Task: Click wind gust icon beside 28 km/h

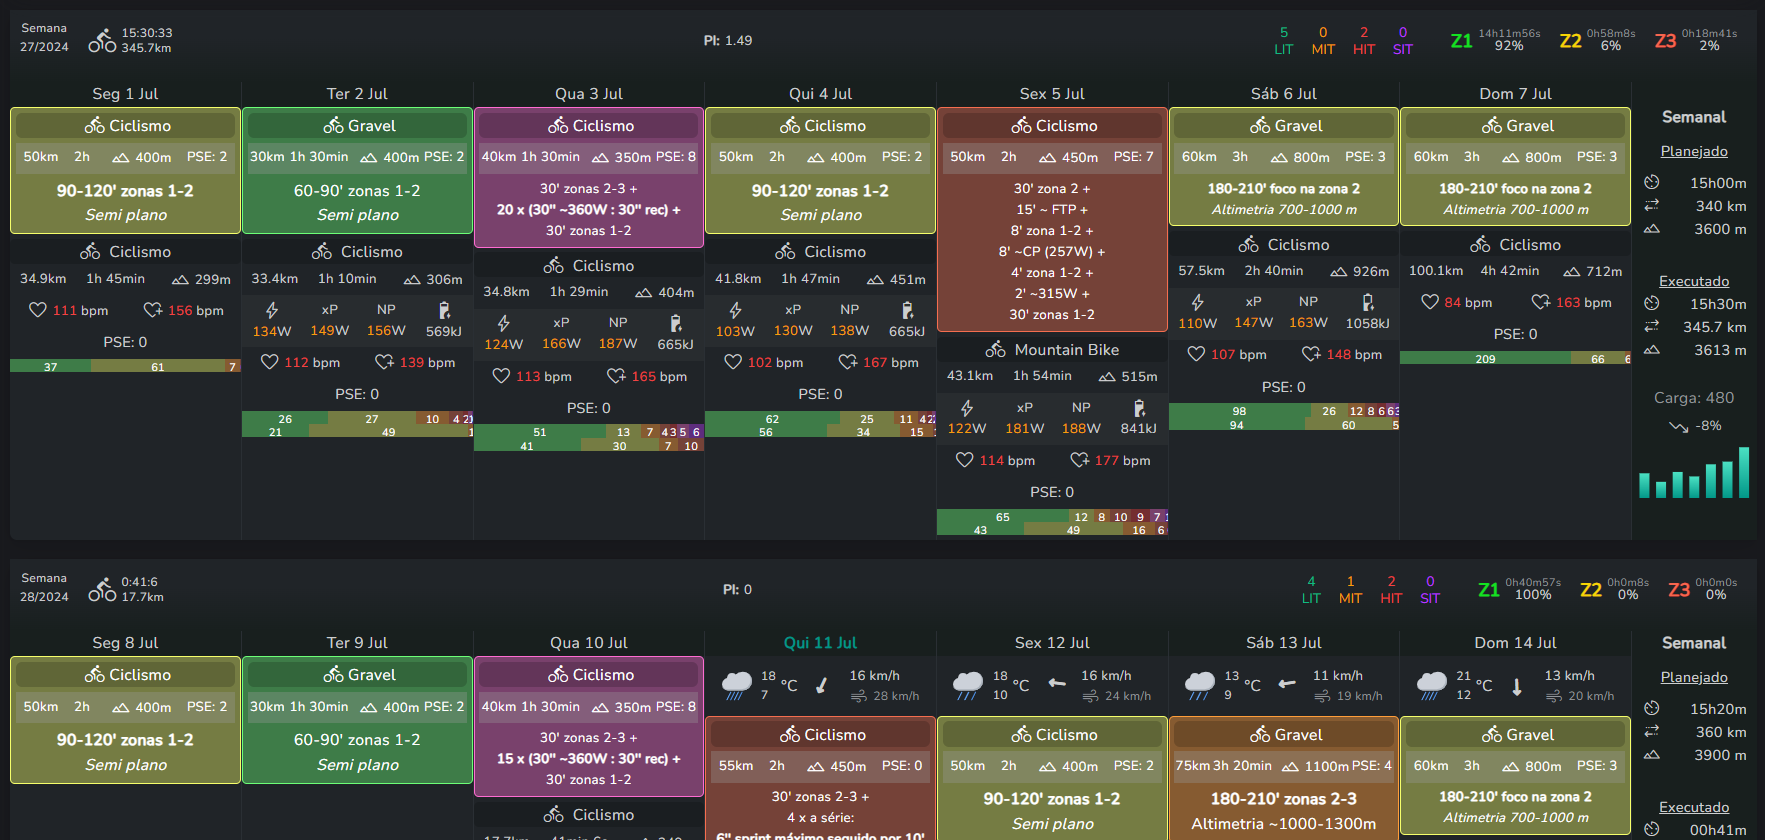Action: [857, 696]
